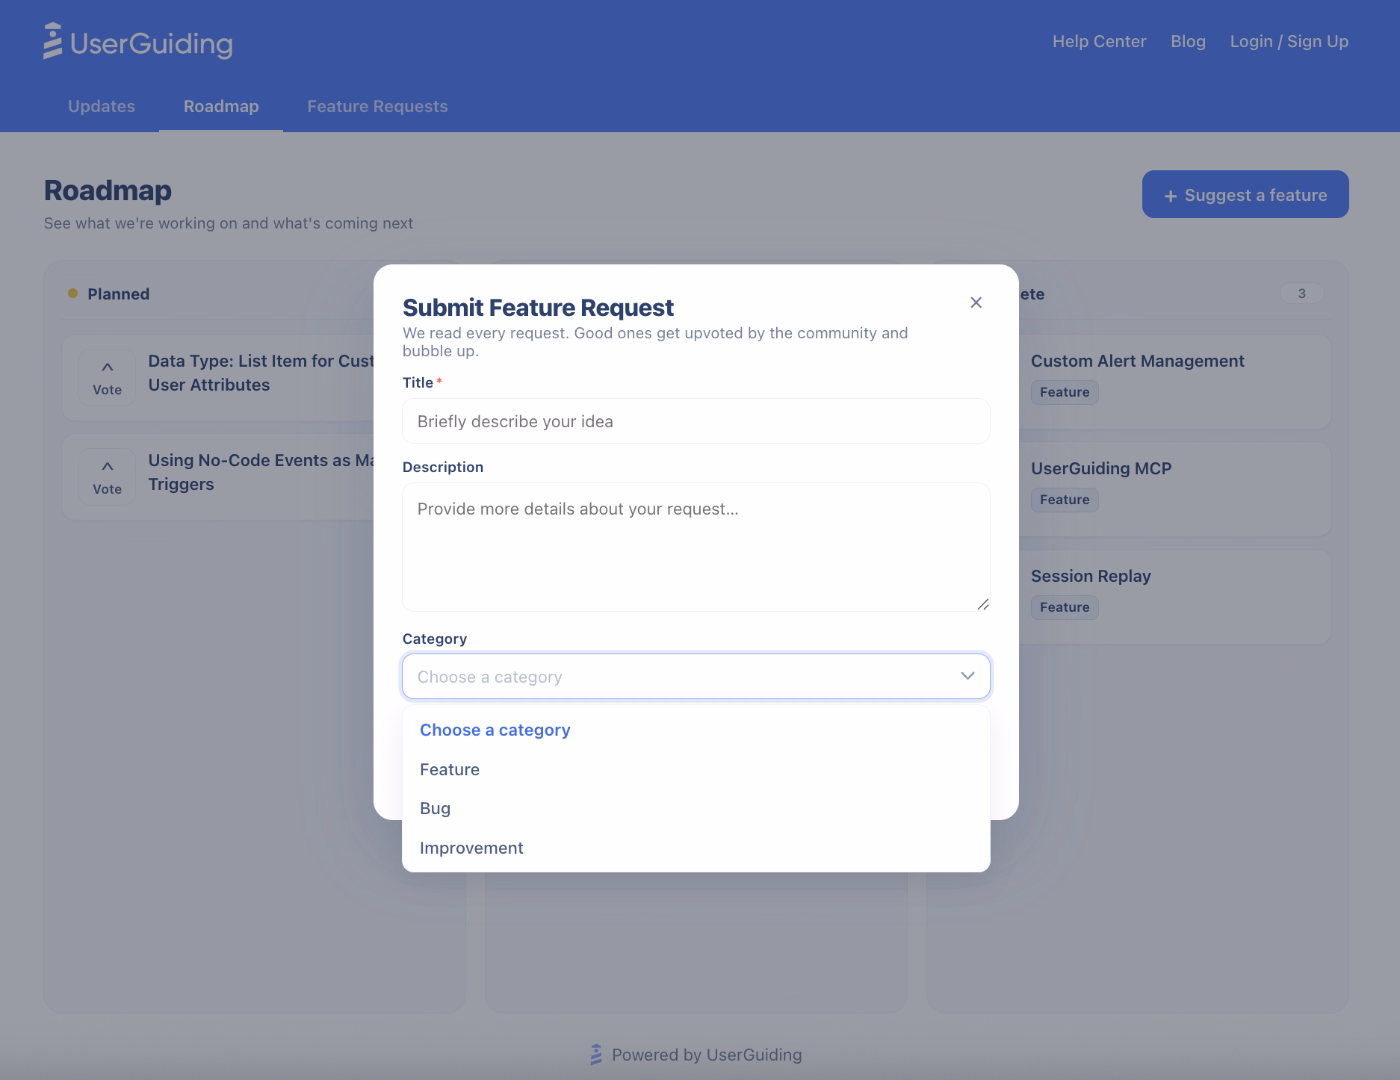Click the Planned column heading
The height and width of the screenshot is (1080, 1400).
point(118,294)
